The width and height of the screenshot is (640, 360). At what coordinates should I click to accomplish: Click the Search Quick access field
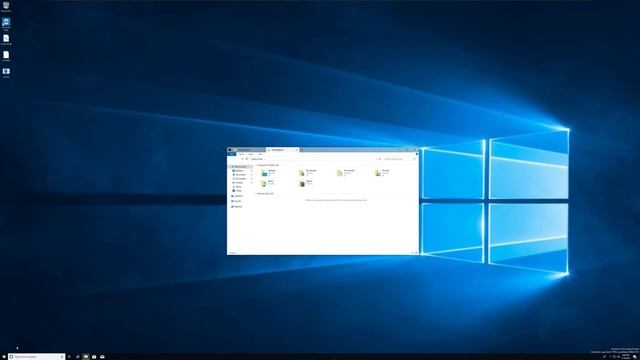400,159
